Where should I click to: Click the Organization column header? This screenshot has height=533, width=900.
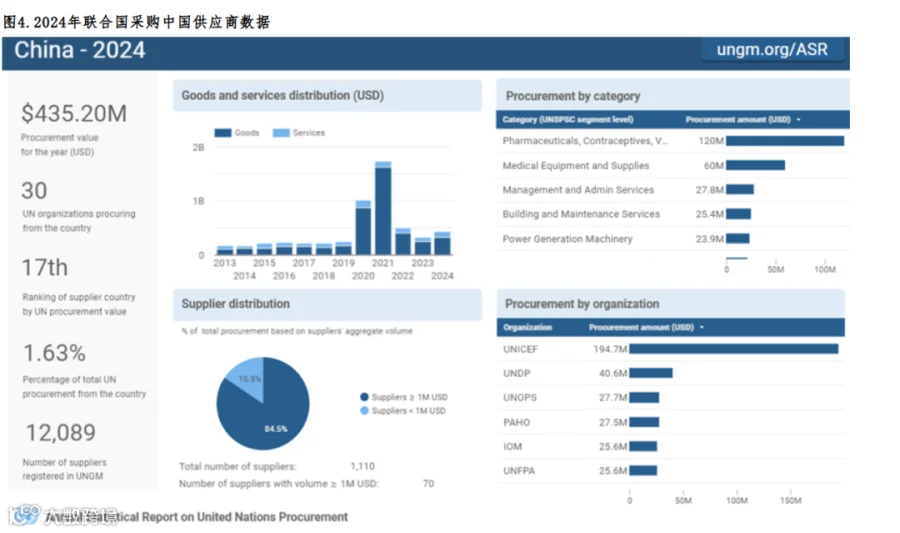coord(527,327)
